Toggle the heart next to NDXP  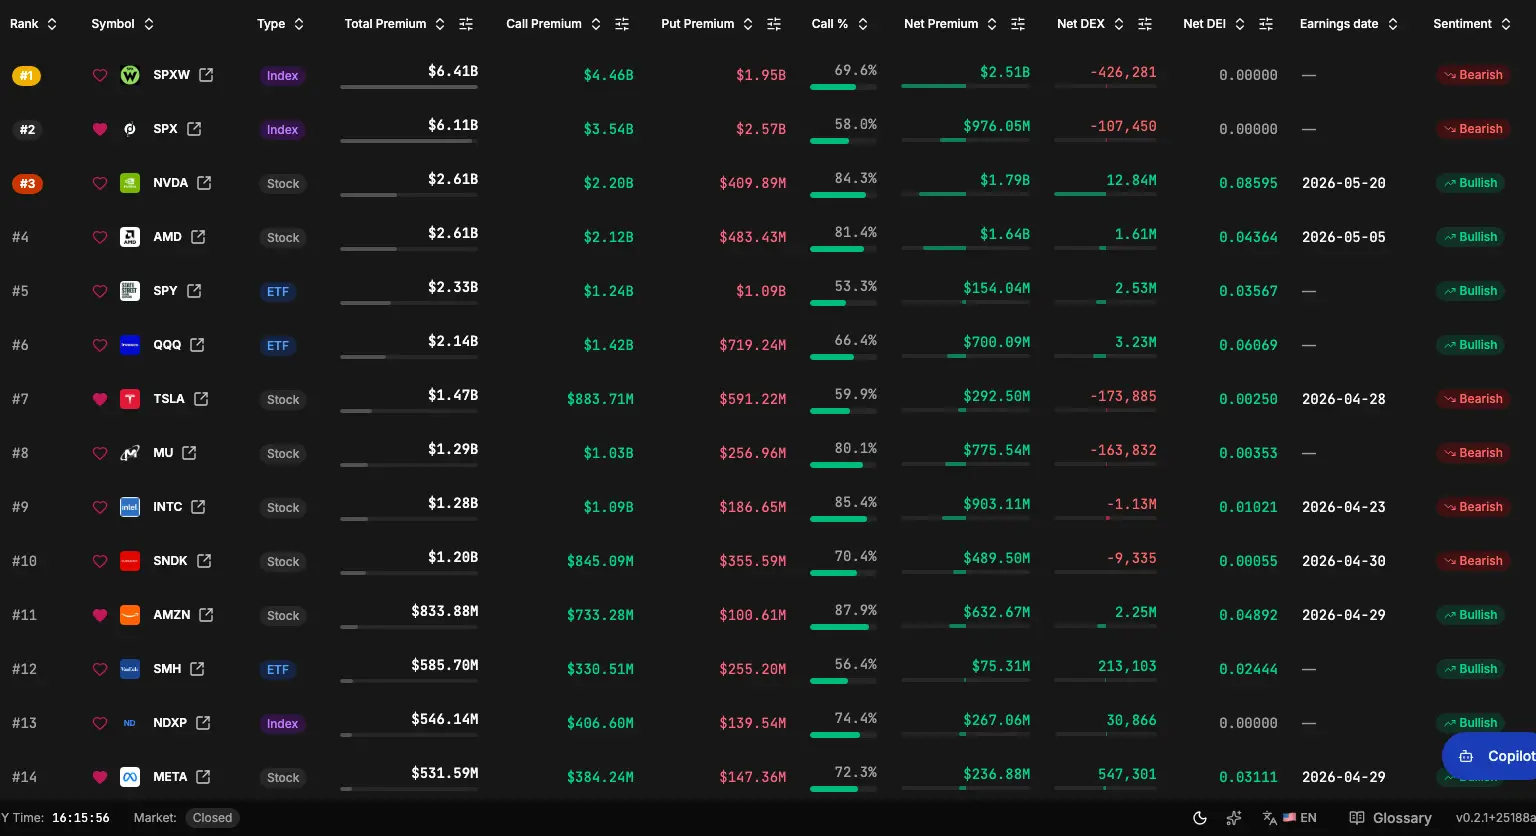100,723
